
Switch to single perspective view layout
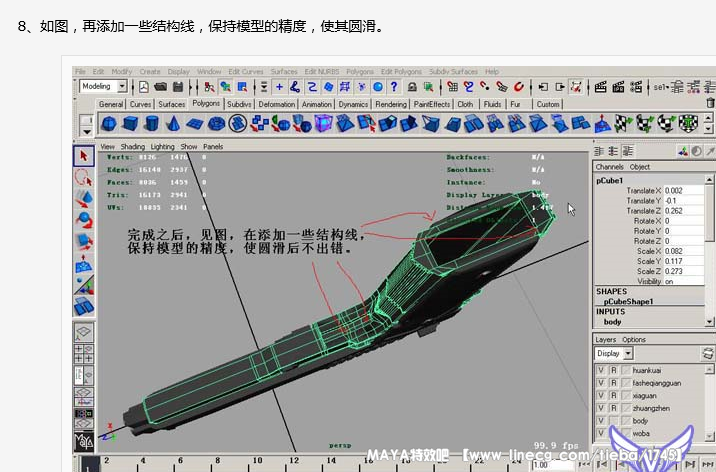pos(84,333)
